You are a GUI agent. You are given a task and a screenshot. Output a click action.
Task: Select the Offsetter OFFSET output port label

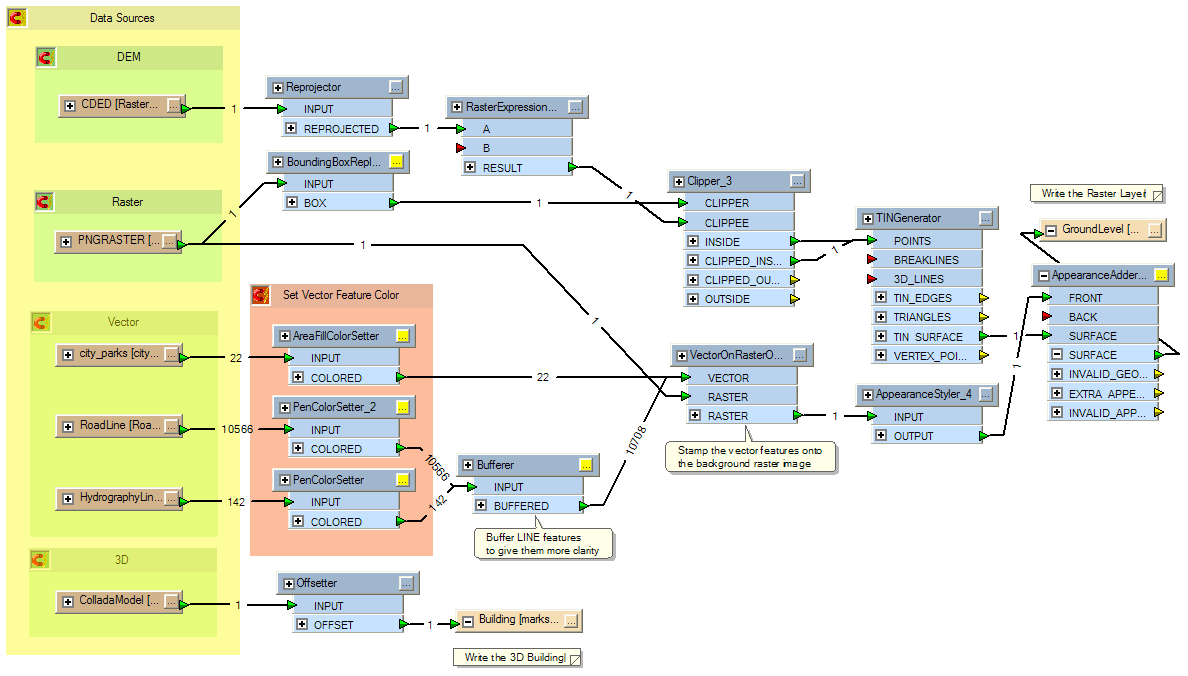333,624
